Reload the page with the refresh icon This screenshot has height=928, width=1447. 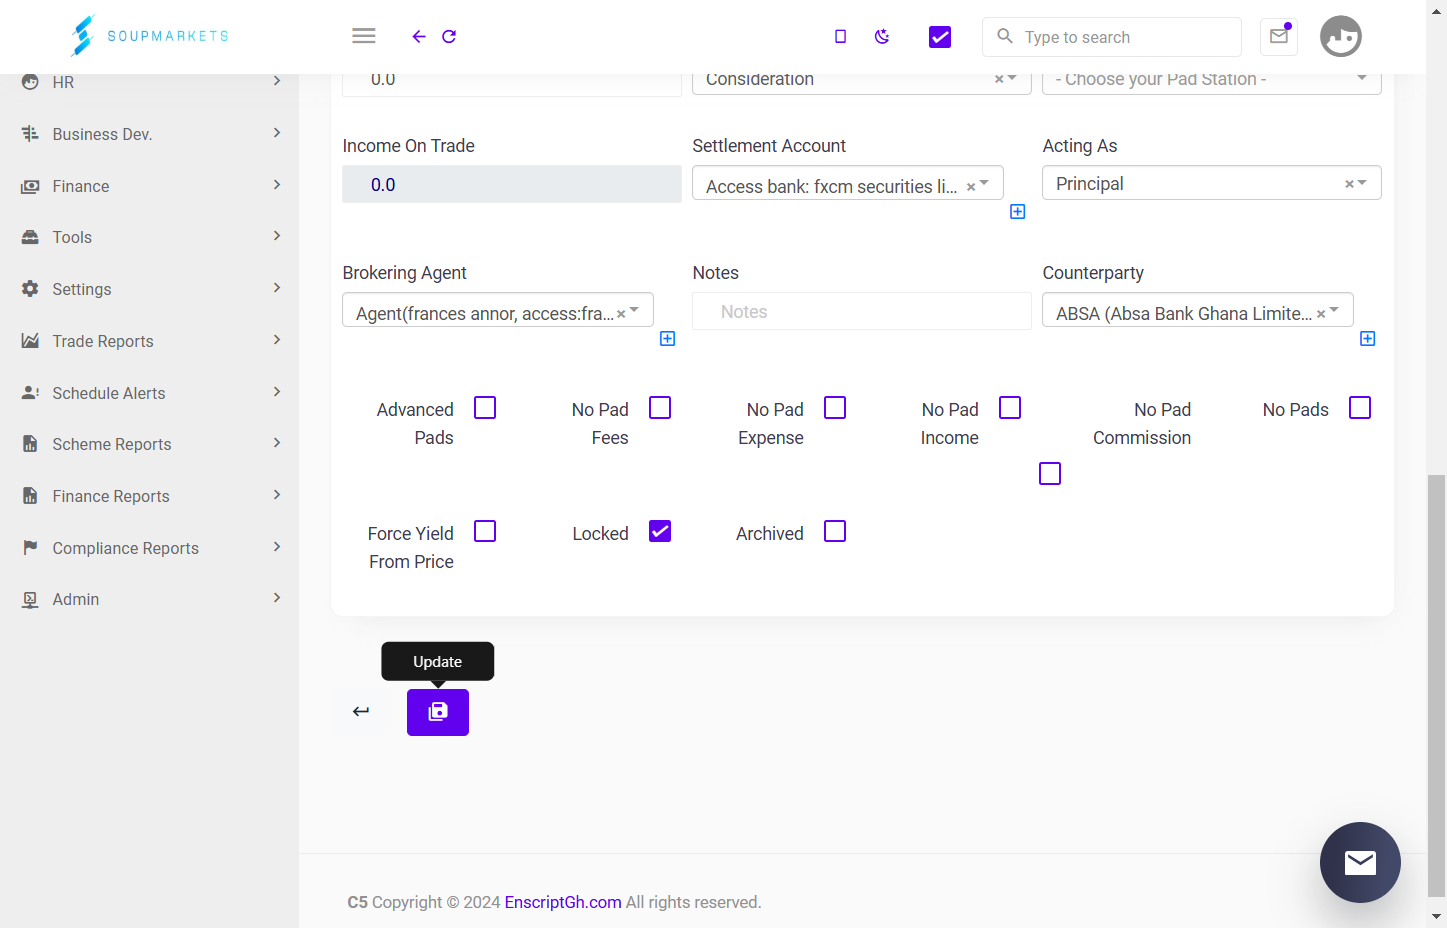click(449, 37)
